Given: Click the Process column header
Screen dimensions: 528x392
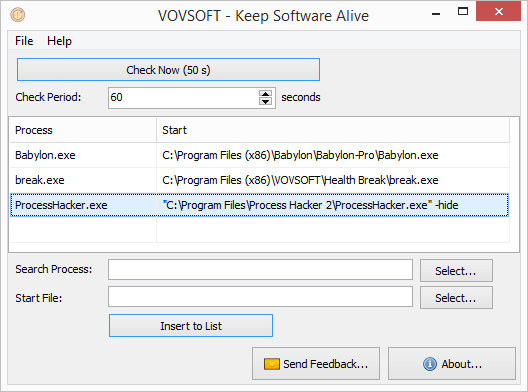Looking at the screenshot, I should tap(83, 130).
